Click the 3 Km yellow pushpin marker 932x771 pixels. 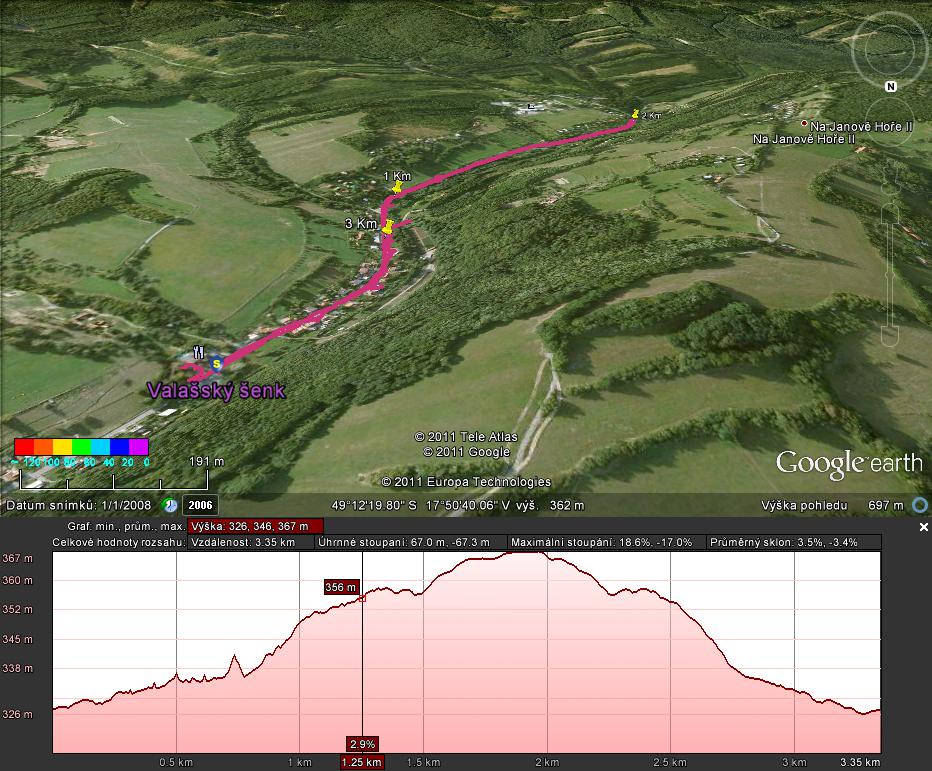(388, 227)
